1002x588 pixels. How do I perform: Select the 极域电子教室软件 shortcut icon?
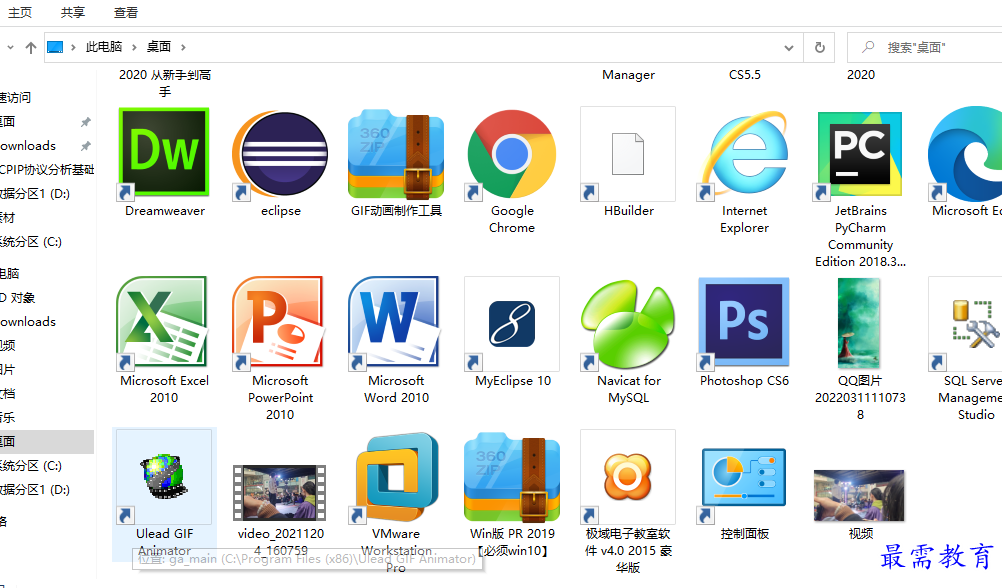pos(628,477)
